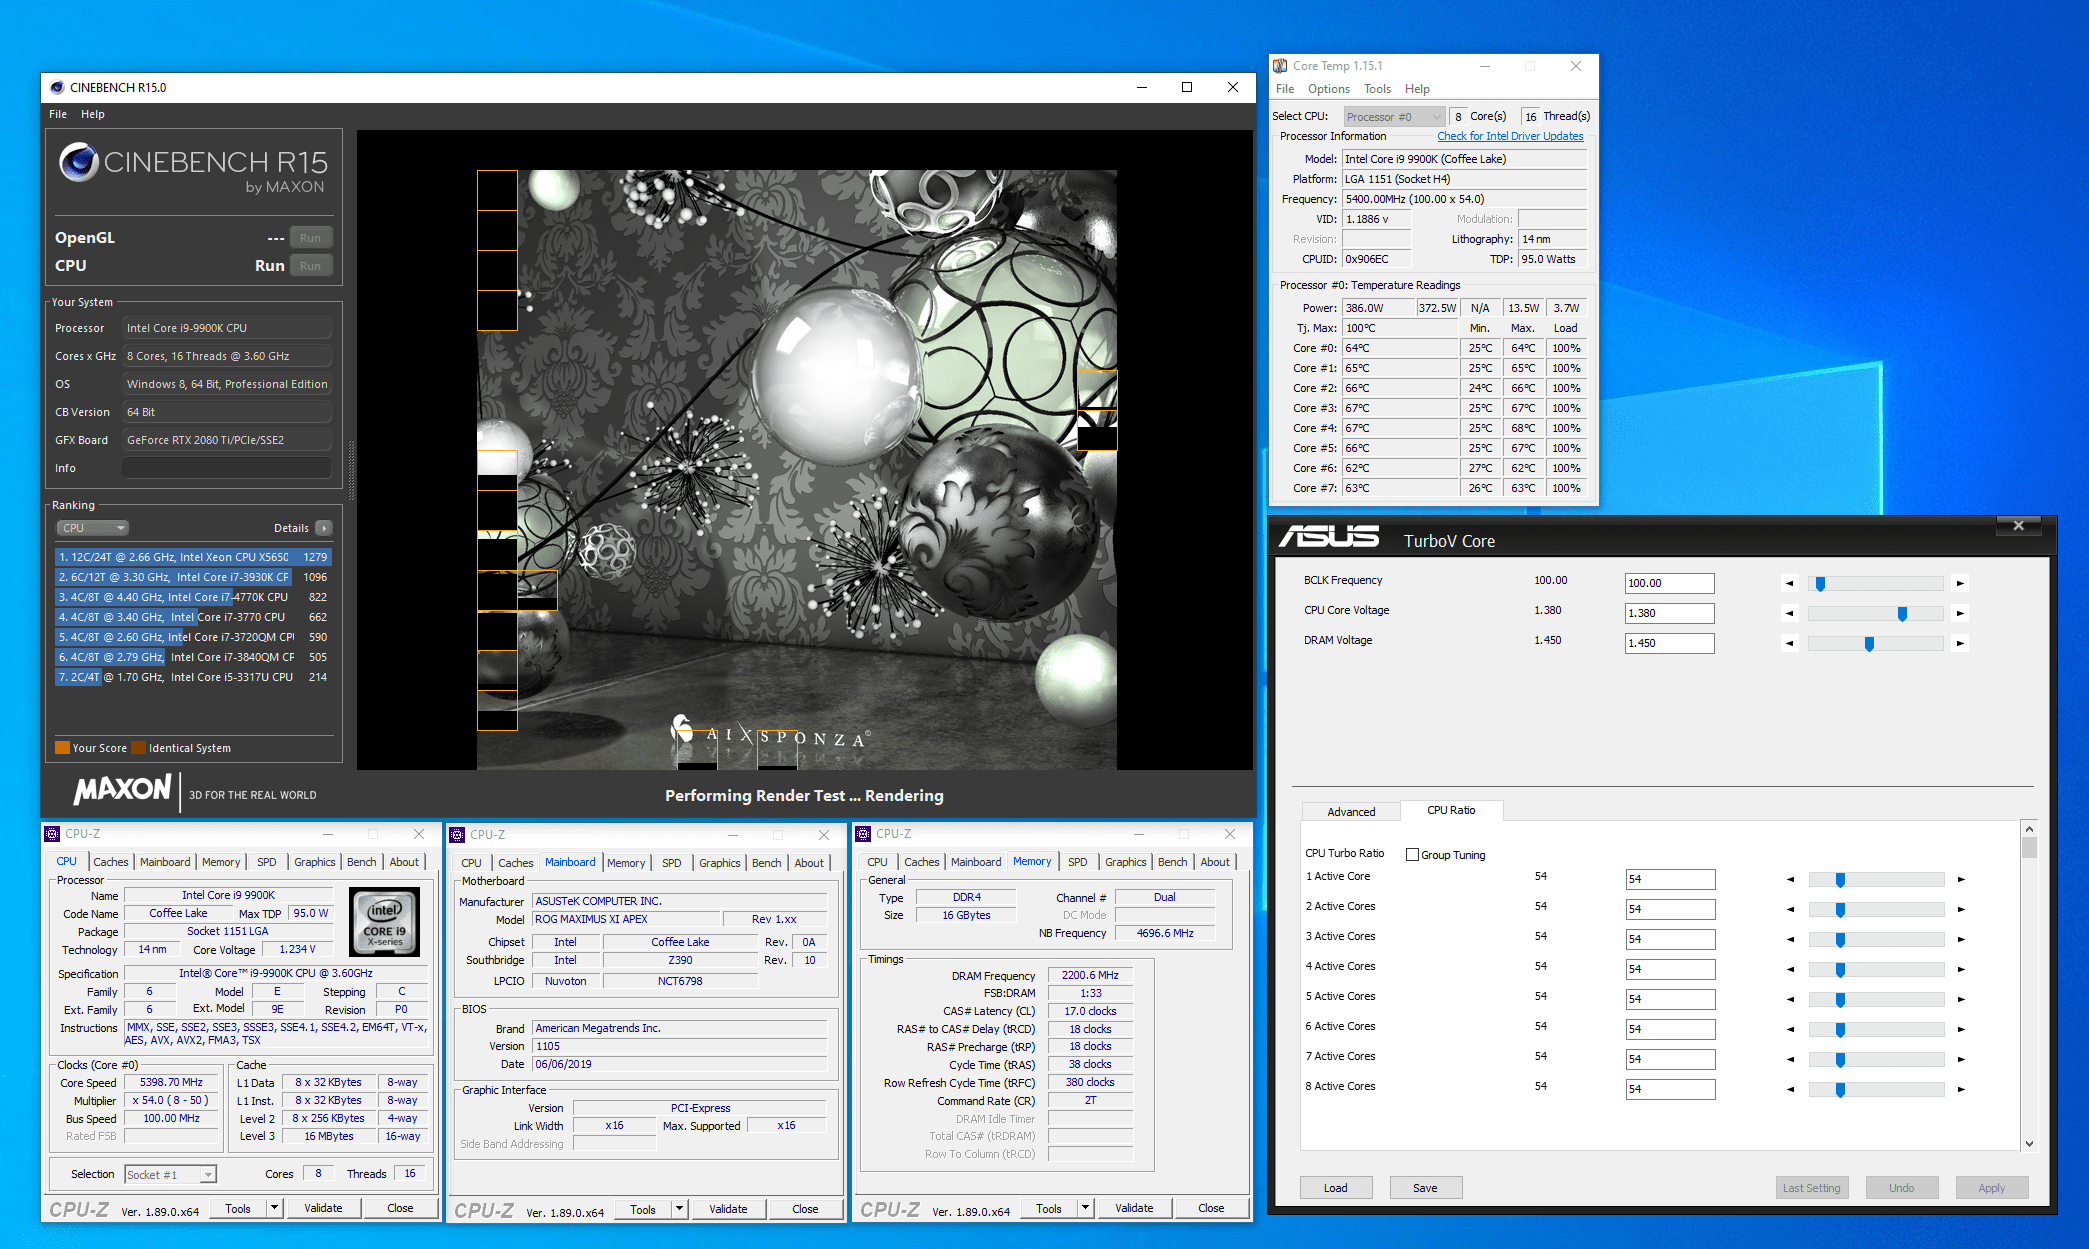
Task: Switch to Graphics tab in first CPU-Z window
Action: [x=315, y=862]
